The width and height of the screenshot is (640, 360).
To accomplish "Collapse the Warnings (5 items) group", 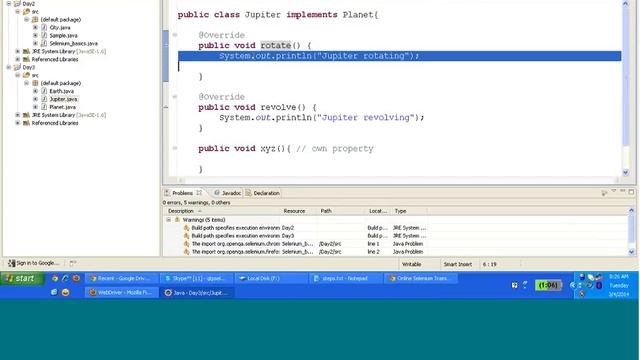I will [169, 220].
